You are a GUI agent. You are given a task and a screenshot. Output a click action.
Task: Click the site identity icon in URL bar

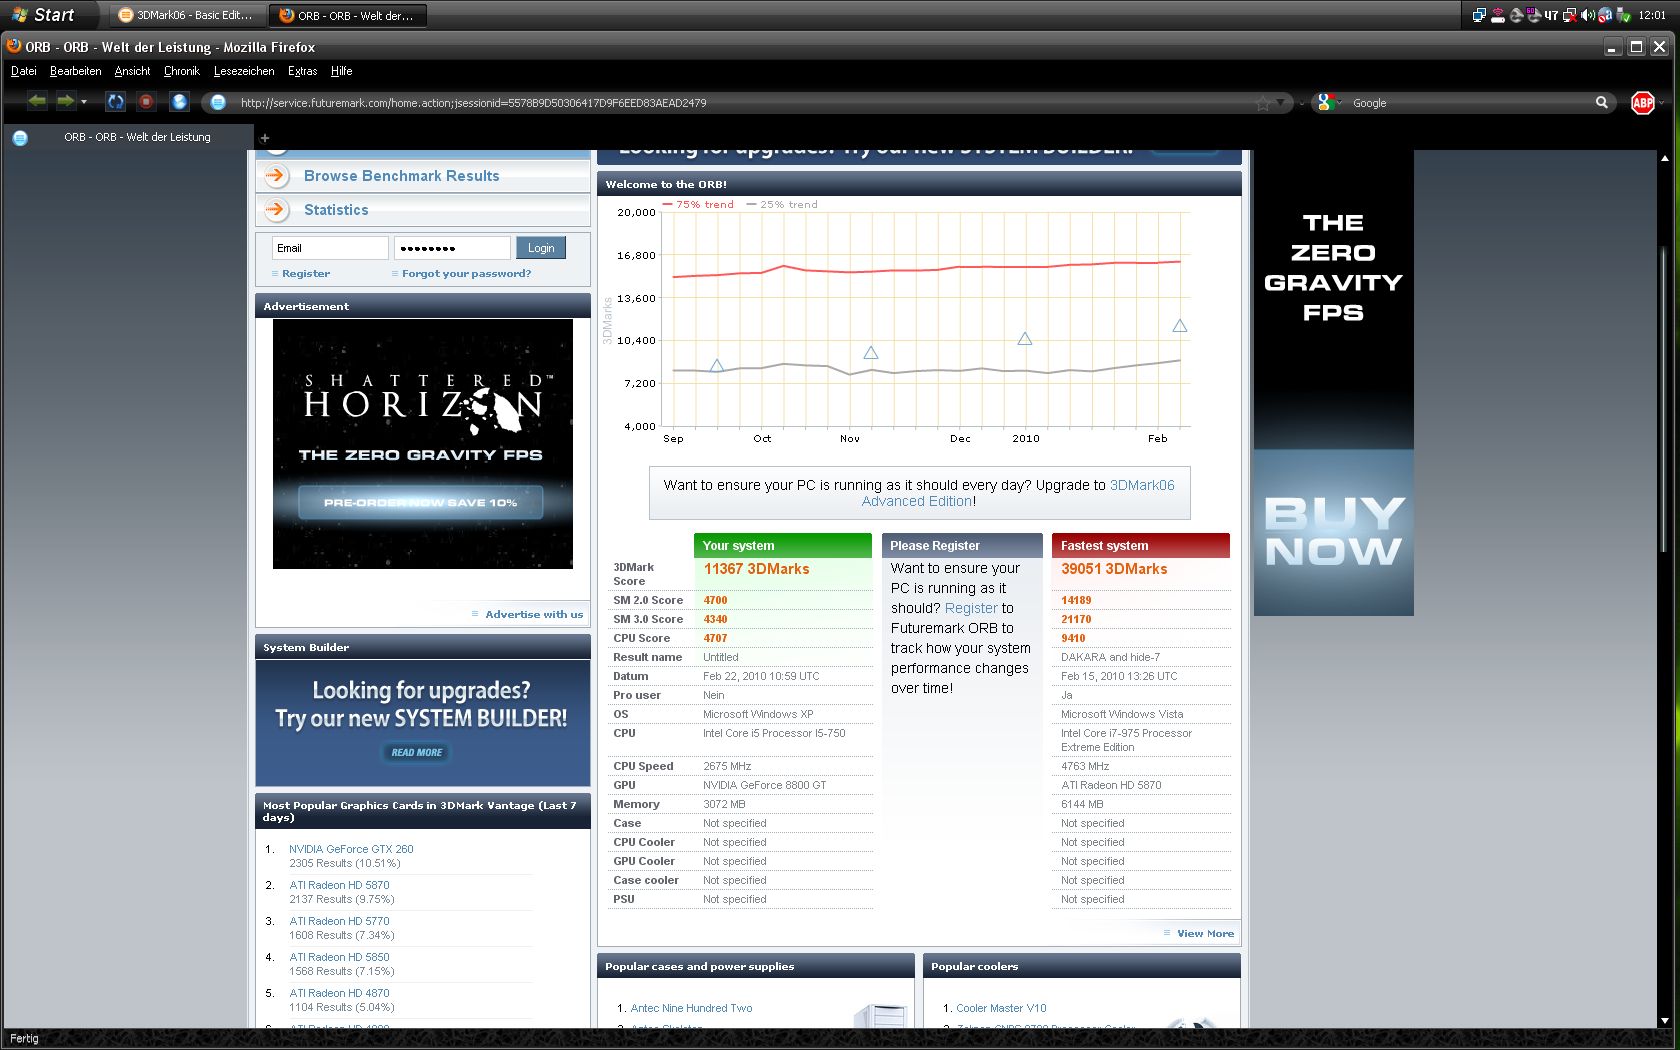pos(218,102)
